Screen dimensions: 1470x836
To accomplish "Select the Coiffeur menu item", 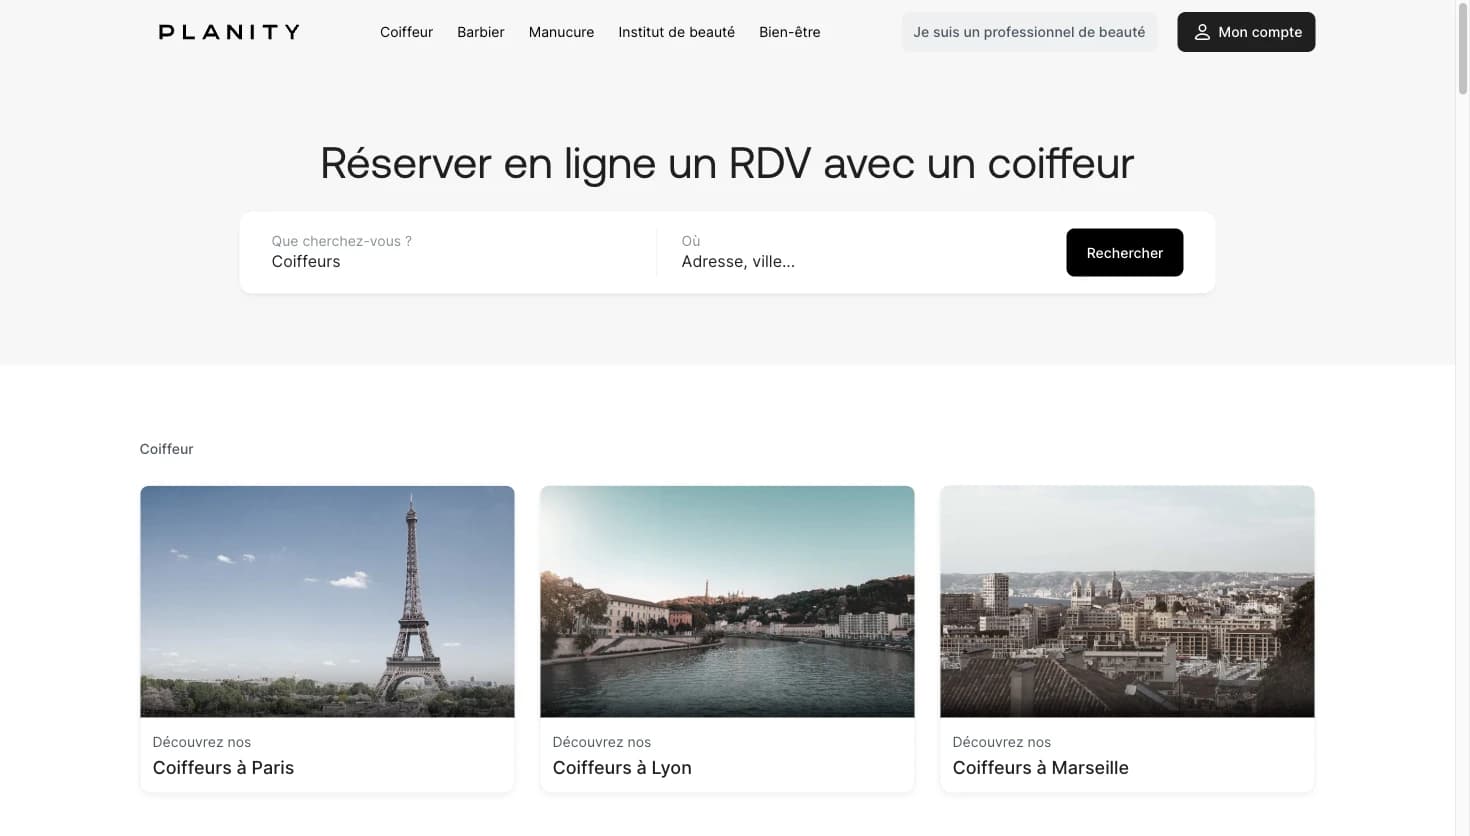I will click(x=406, y=32).
